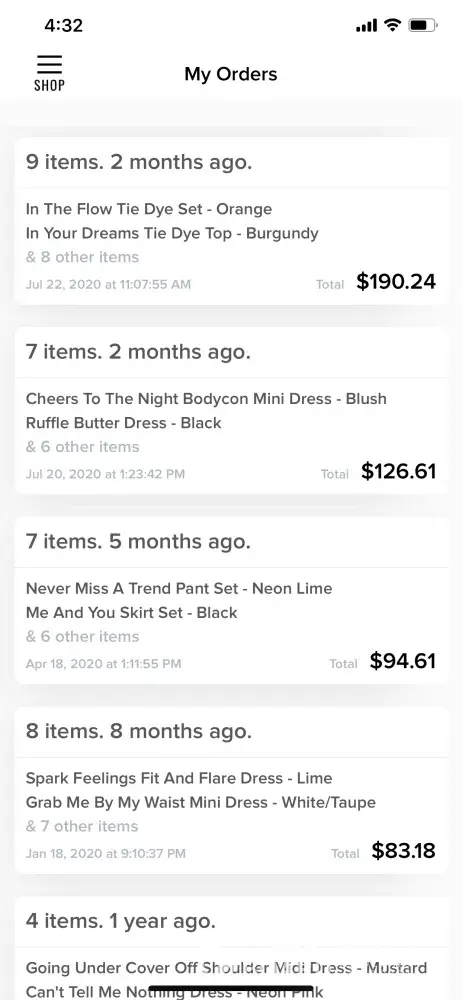Select In Your Dreams Tie Dye Top - Burgundy

[172, 233]
